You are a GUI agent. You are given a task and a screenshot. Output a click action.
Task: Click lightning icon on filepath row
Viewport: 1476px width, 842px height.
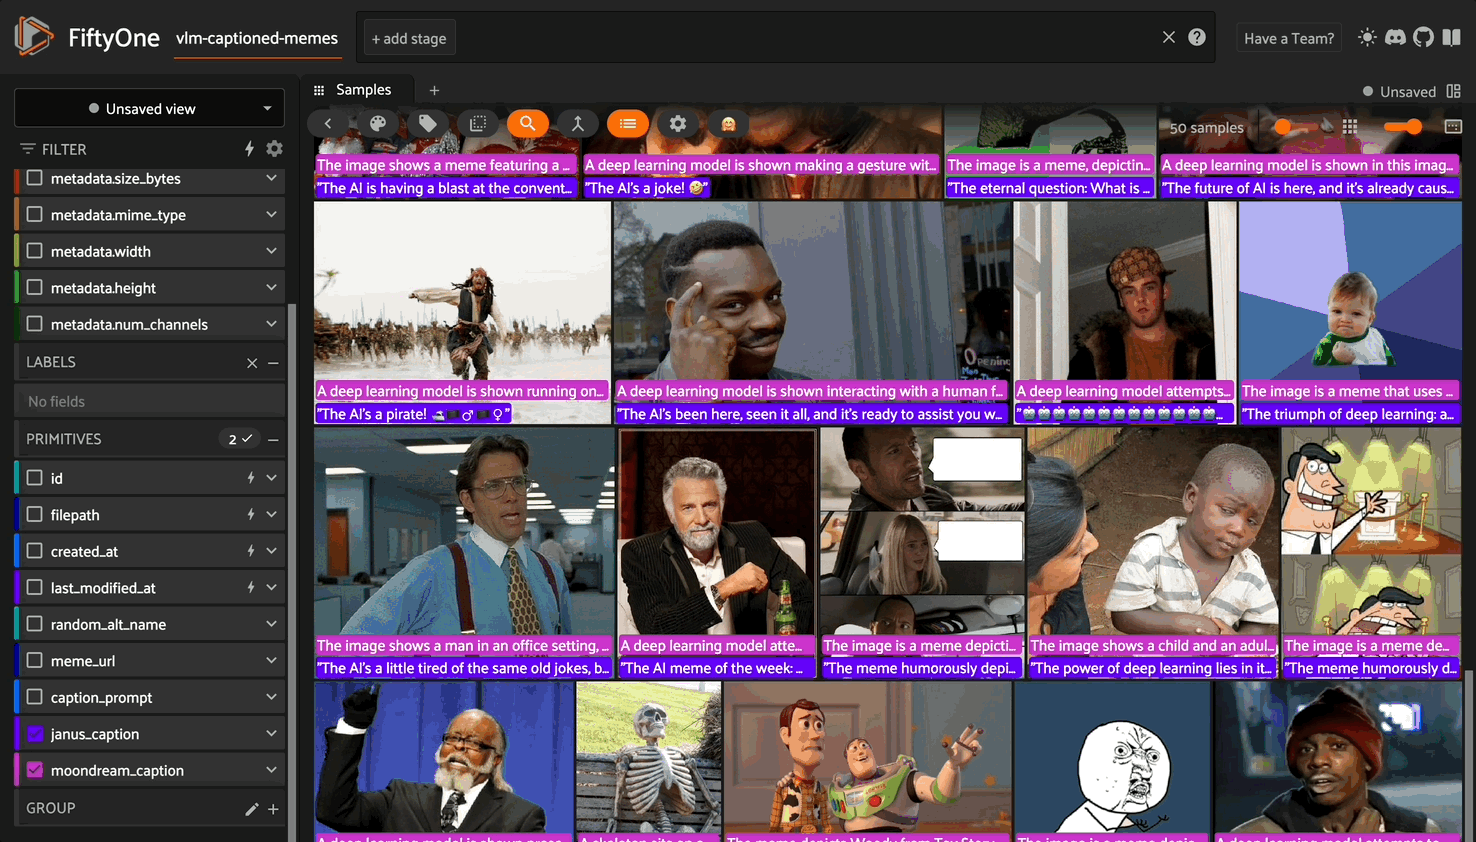[250, 514]
